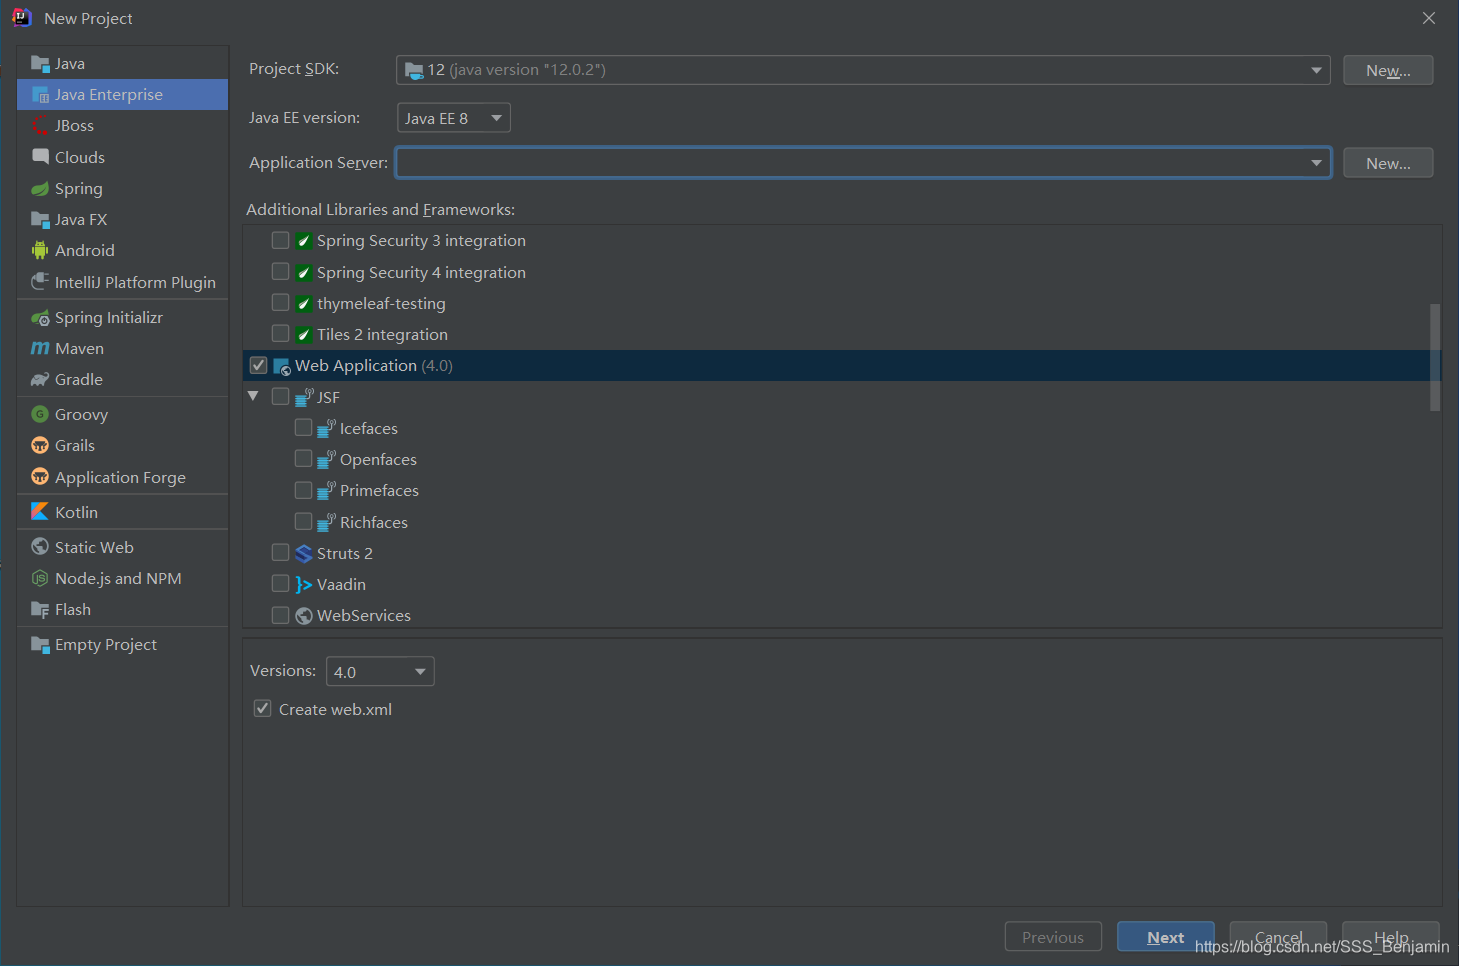The width and height of the screenshot is (1459, 966).
Task: Collapse the JSF tree node
Action: (254, 397)
